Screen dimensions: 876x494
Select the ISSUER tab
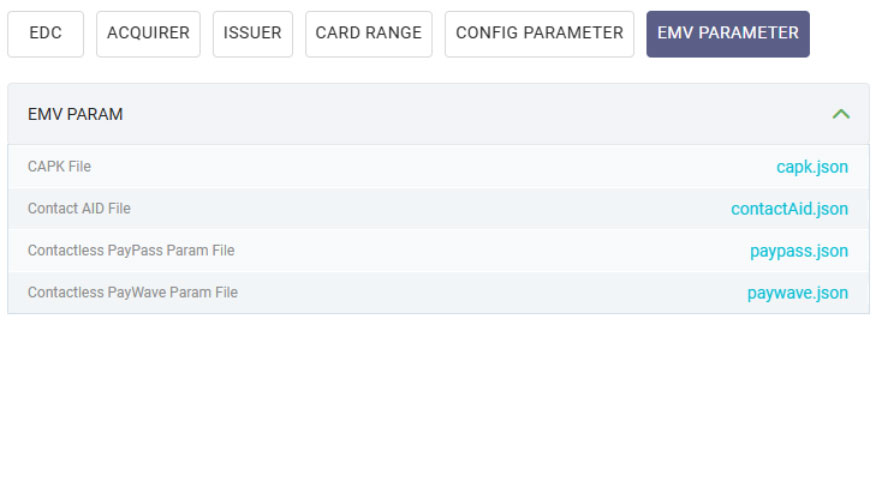252,34
